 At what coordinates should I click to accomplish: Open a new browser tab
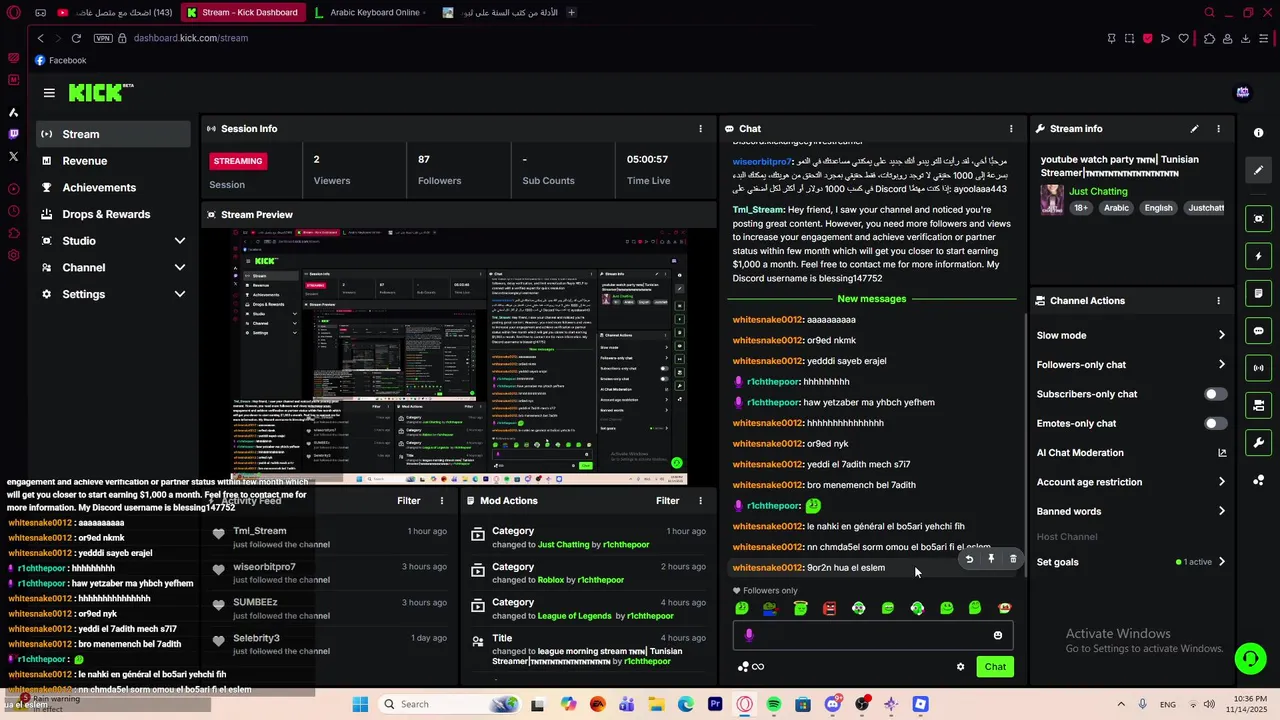point(571,13)
